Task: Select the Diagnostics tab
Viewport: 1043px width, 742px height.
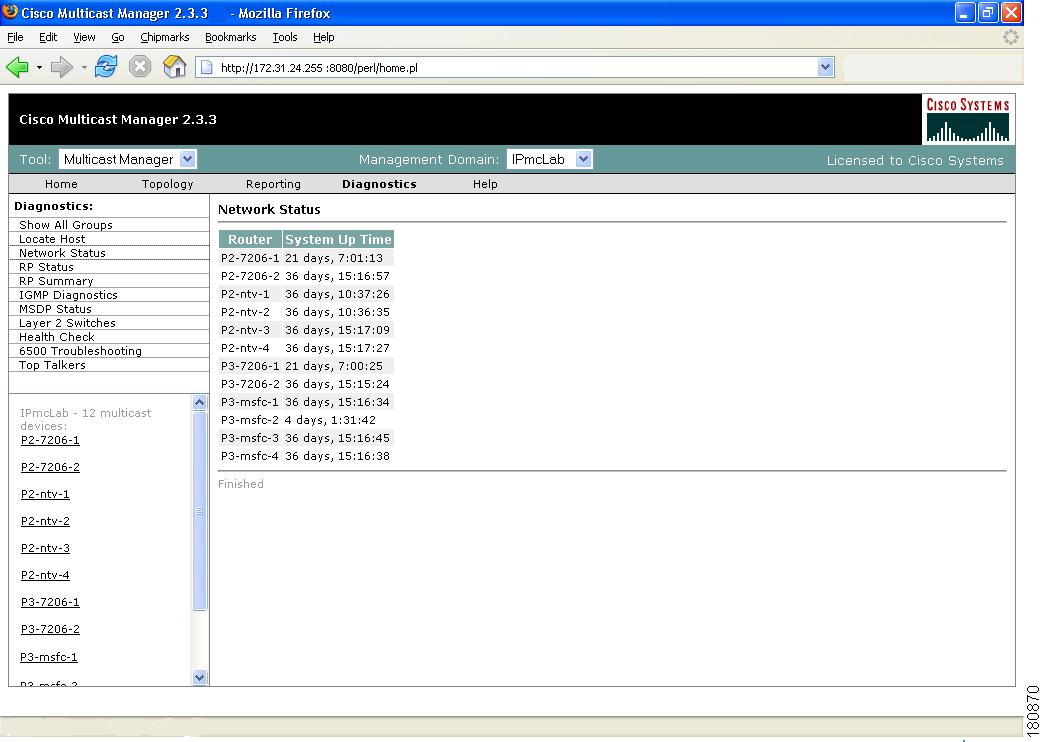Action: [x=379, y=184]
